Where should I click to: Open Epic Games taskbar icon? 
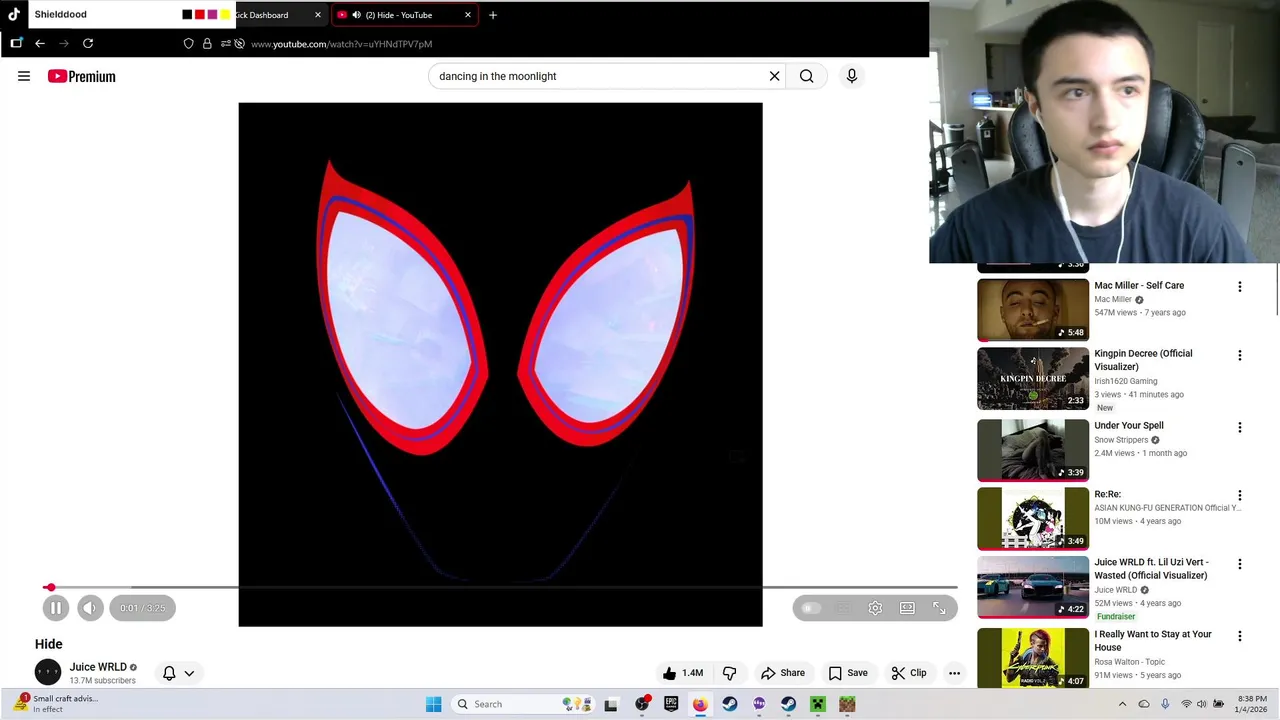[671, 704]
